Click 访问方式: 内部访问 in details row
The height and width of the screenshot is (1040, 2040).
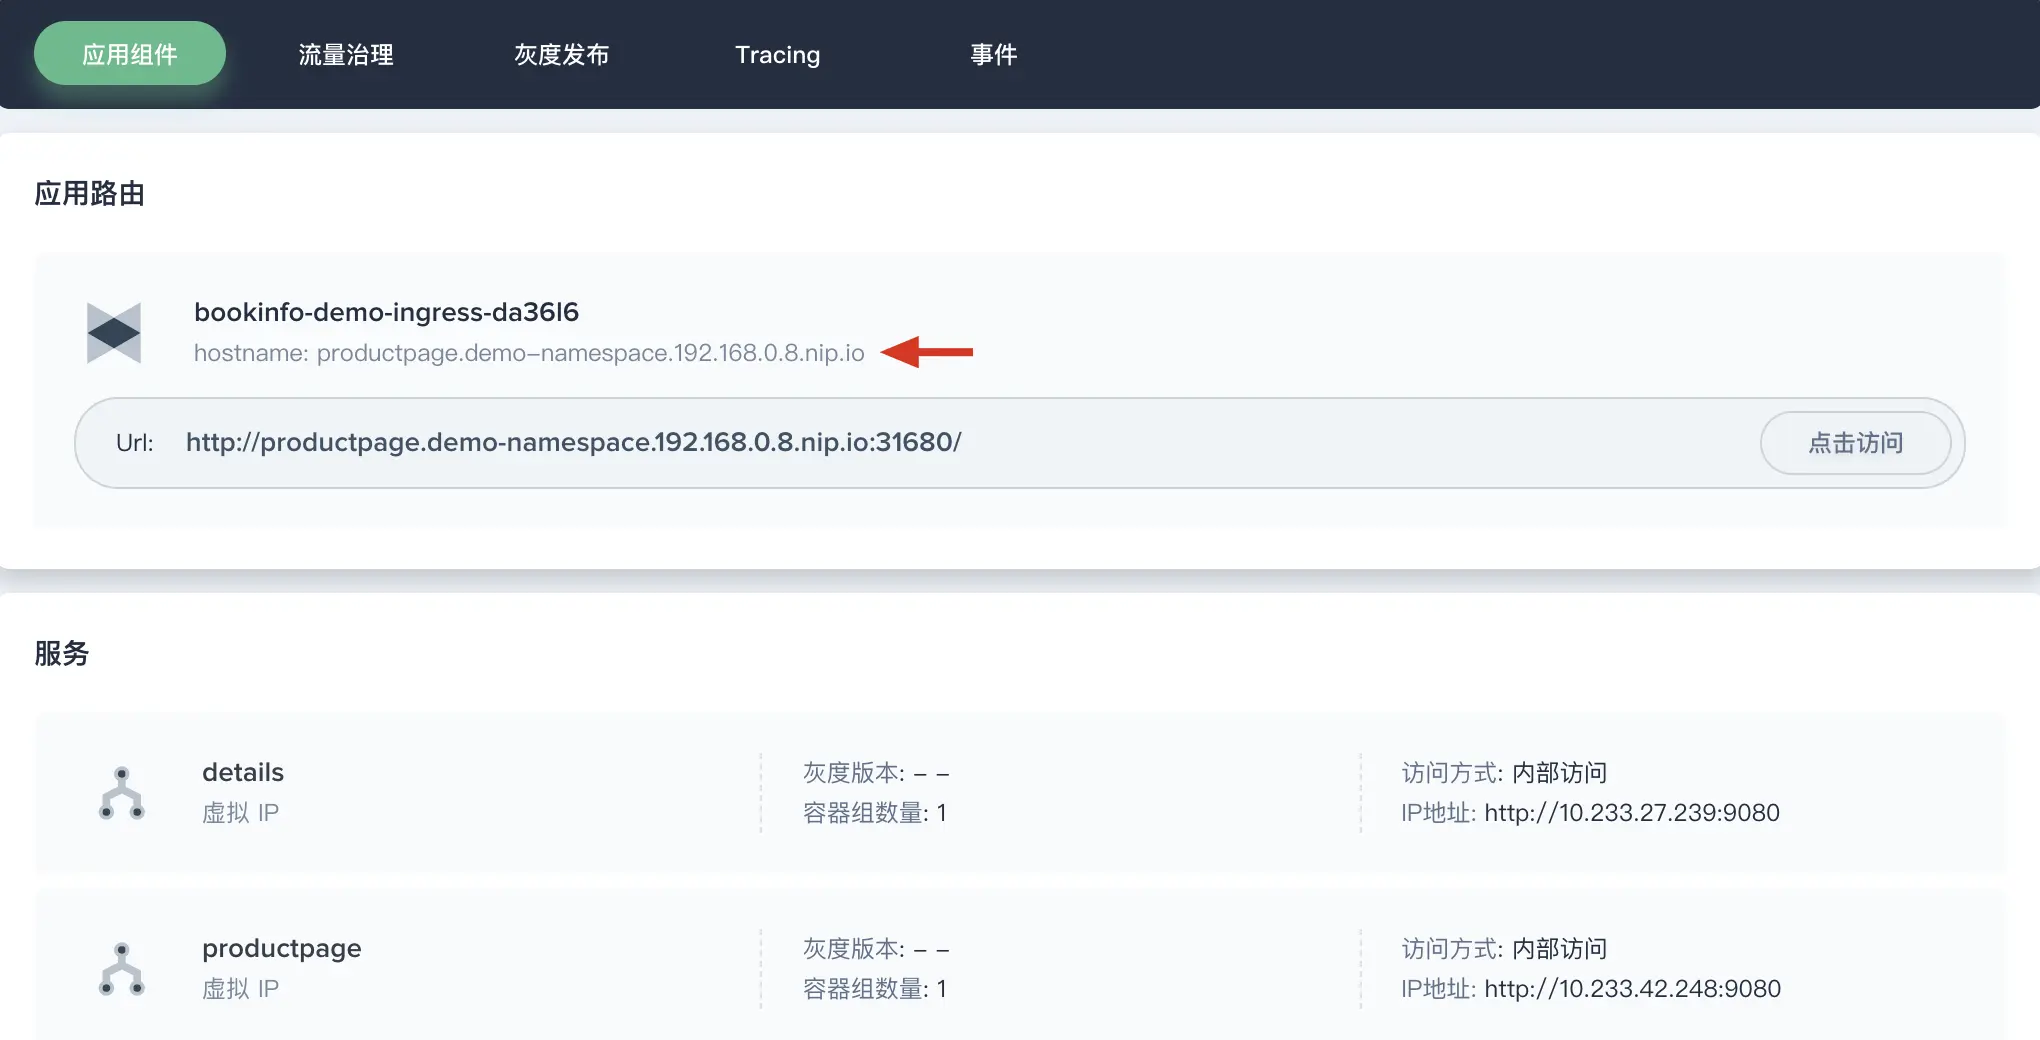(x=1504, y=773)
